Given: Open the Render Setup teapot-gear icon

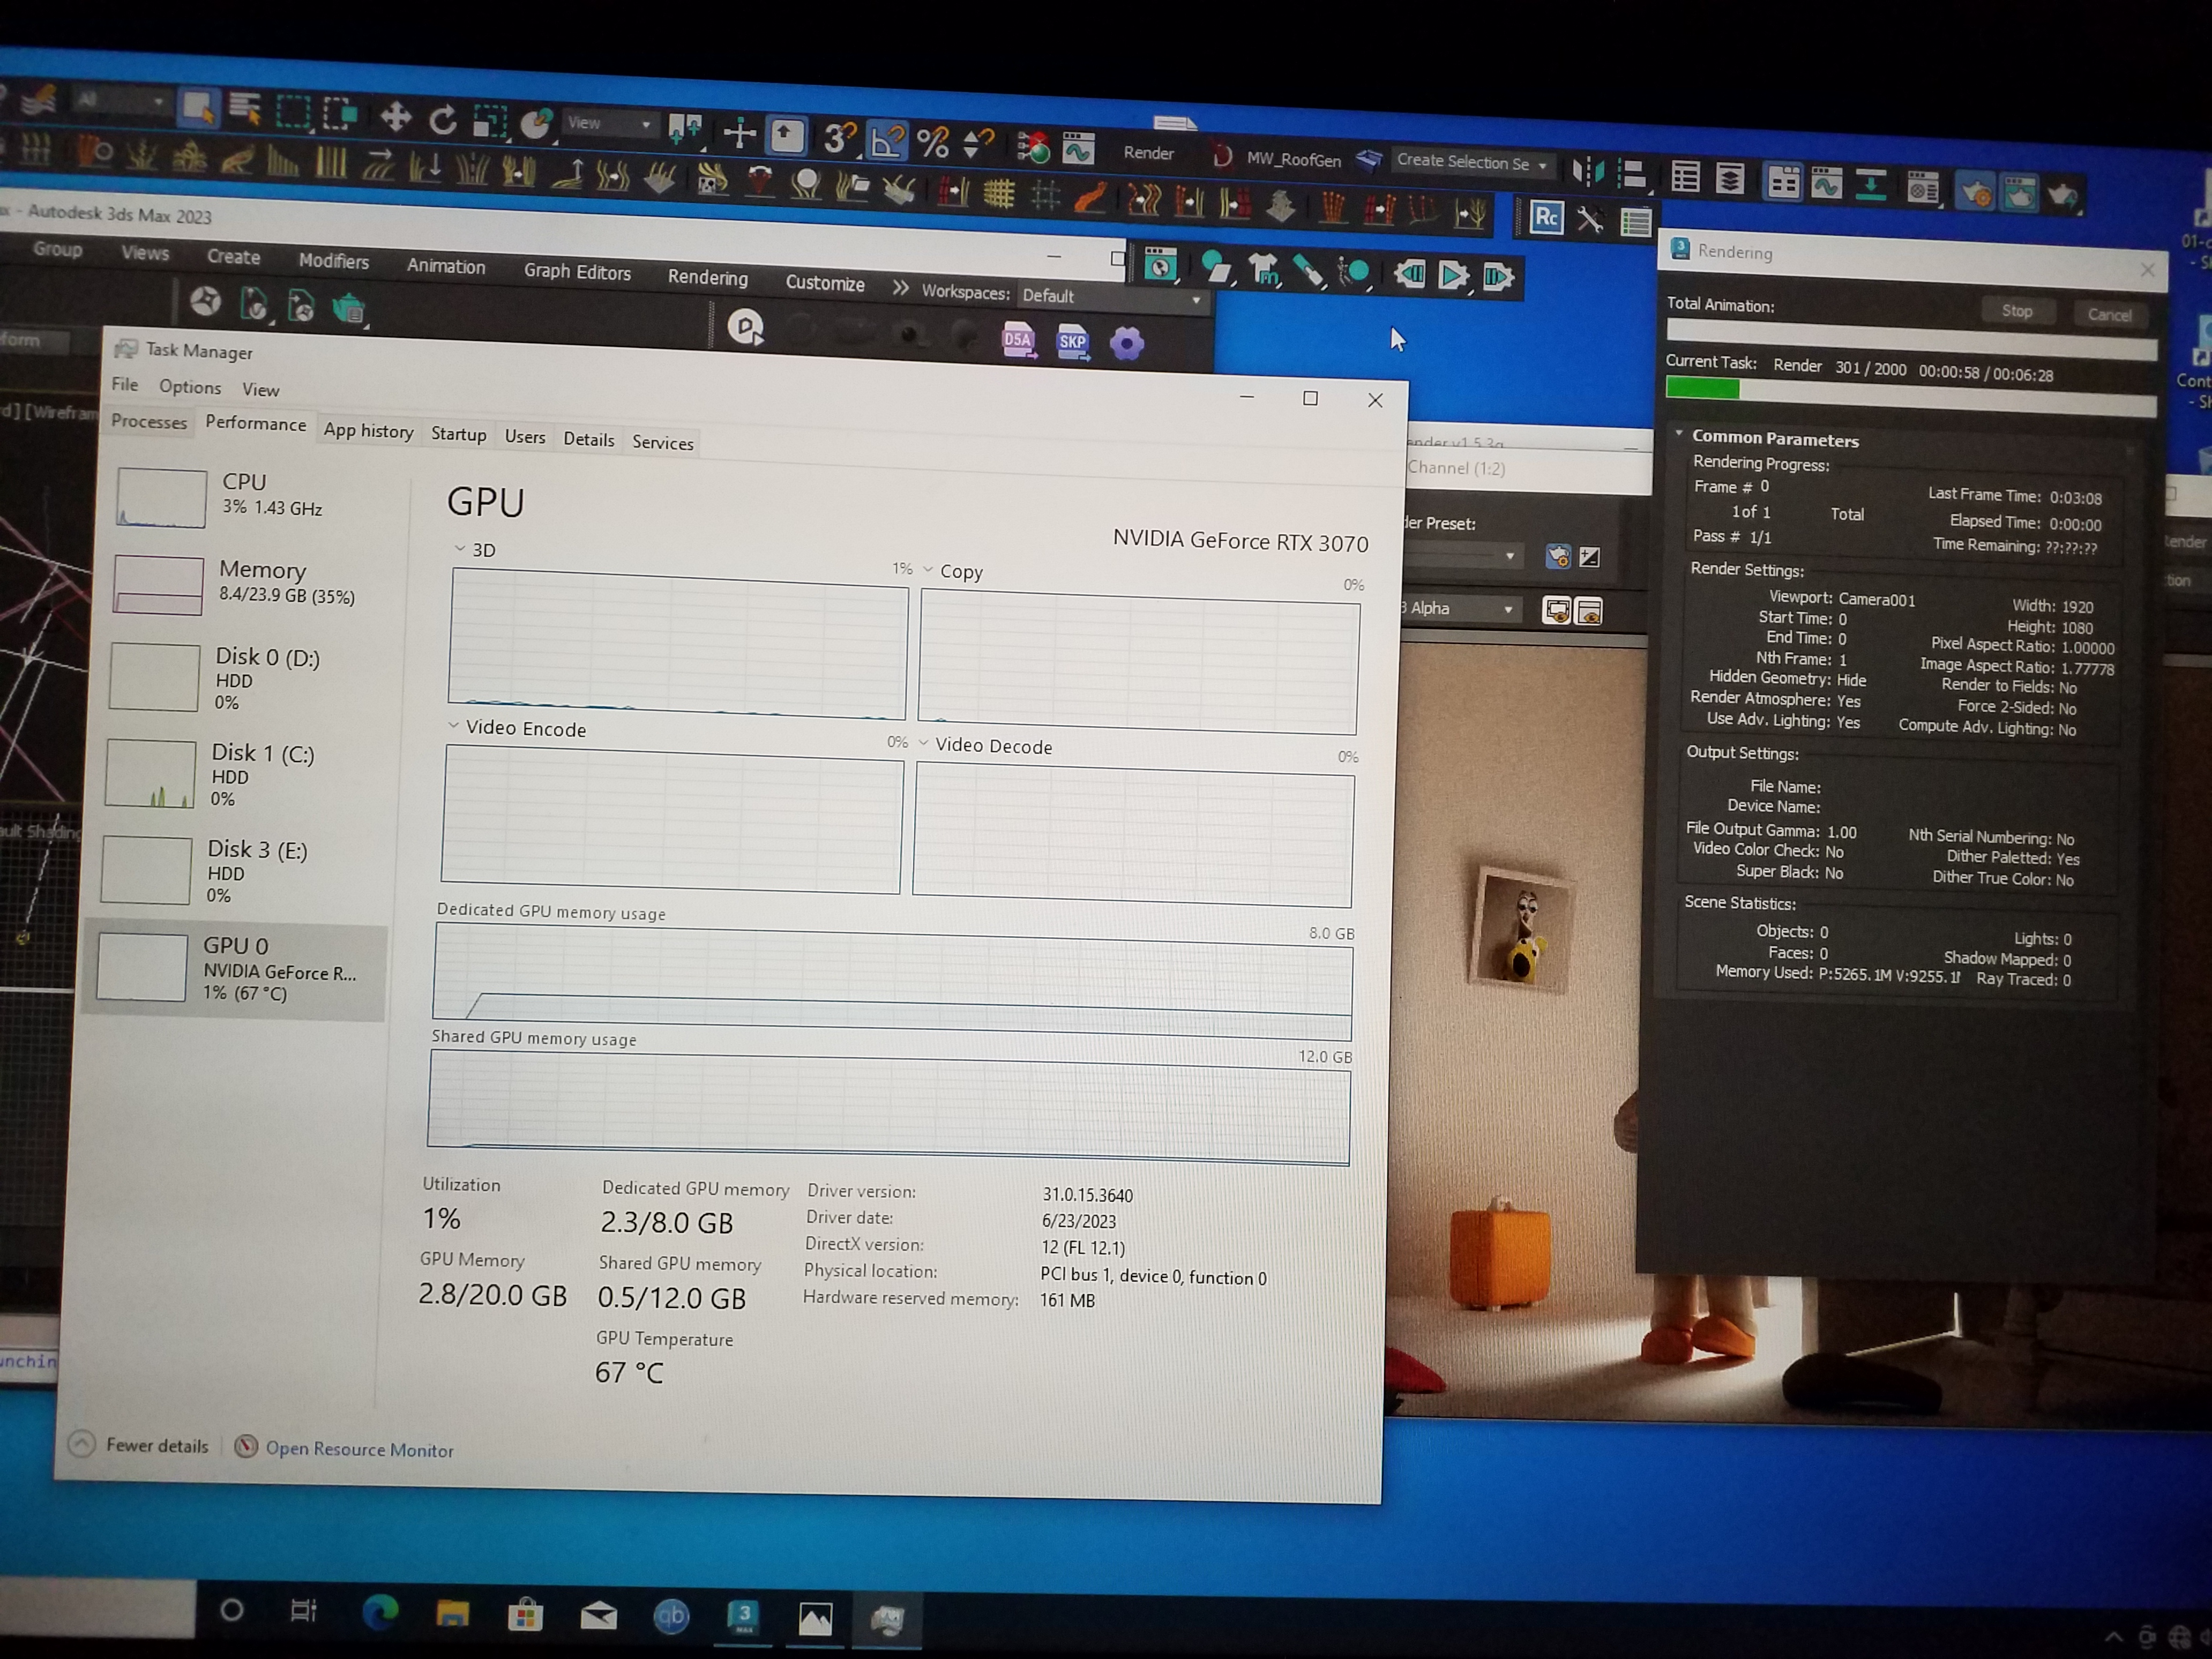Looking at the screenshot, I should tap(1975, 191).
